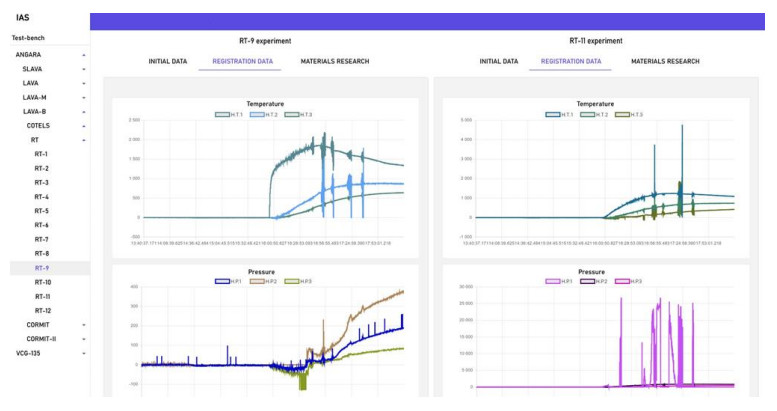Click the IAS logo title
The height and width of the screenshot is (411, 777).
(23, 17)
